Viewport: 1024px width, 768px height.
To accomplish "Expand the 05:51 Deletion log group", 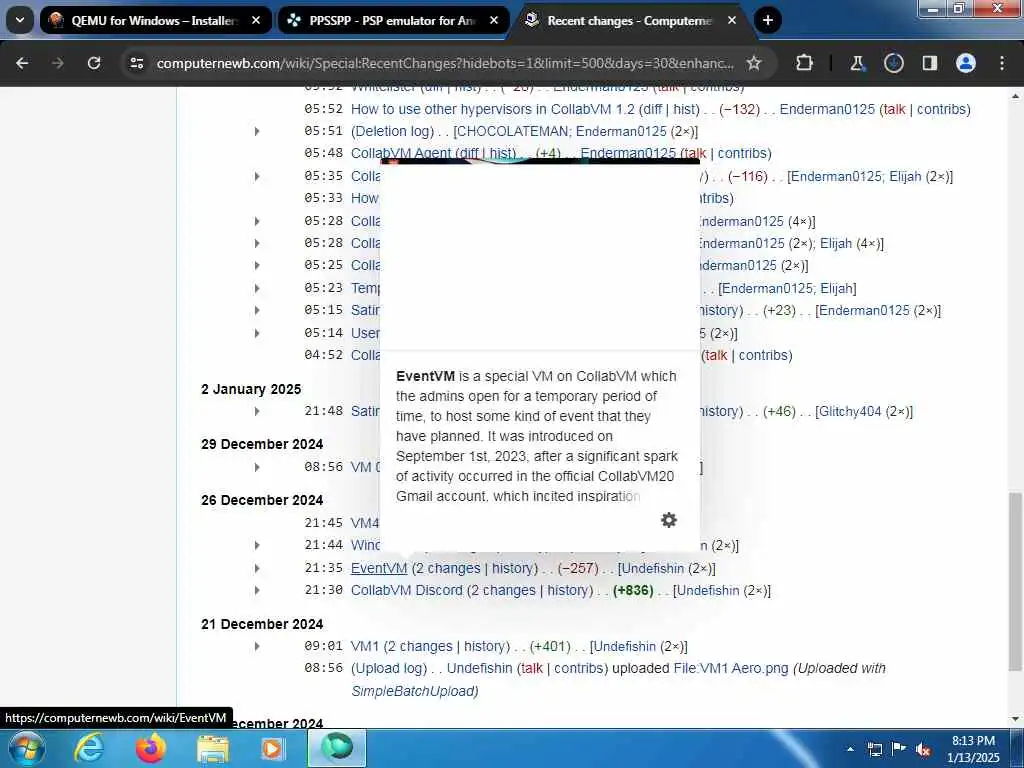I will pyautogui.click(x=257, y=132).
